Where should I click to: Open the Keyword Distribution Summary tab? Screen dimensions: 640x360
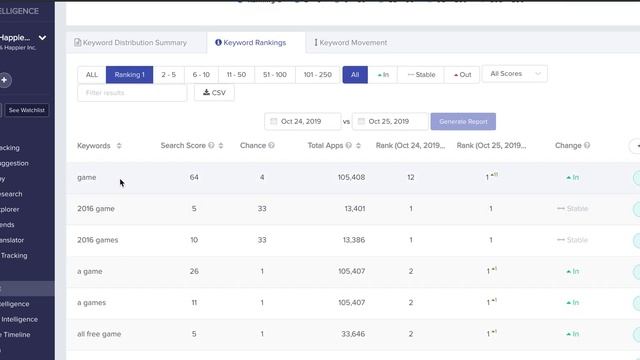(x=131, y=43)
